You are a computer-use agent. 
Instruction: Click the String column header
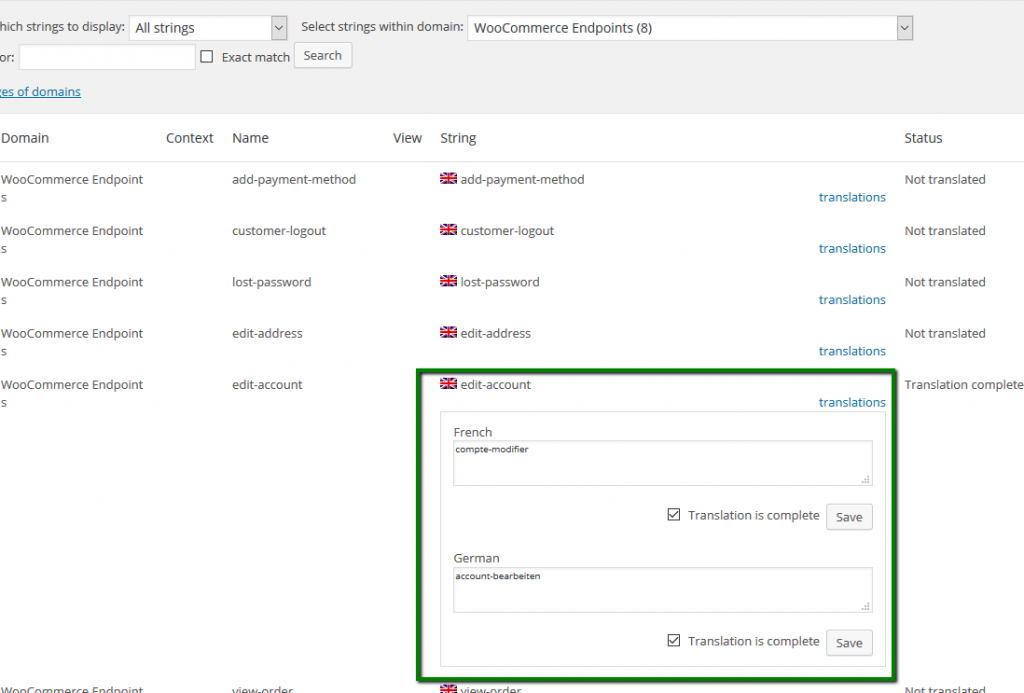[x=458, y=138]
